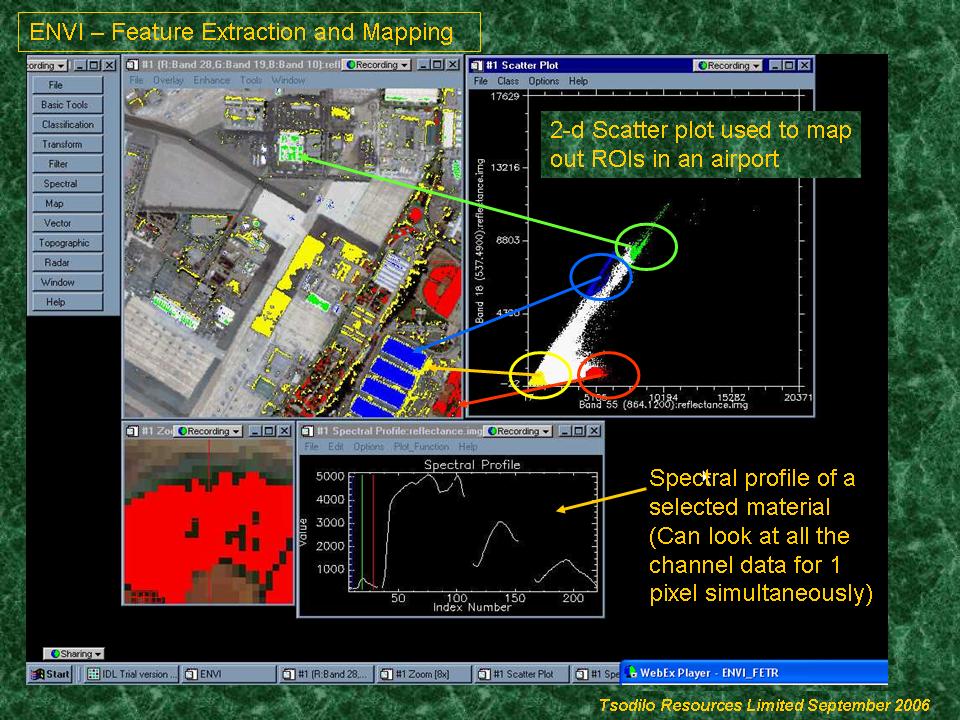Click red cluster in scatter plot
The width and height of the screenshot is (960, 720).
pyautogui.click(x=596, y=372)
